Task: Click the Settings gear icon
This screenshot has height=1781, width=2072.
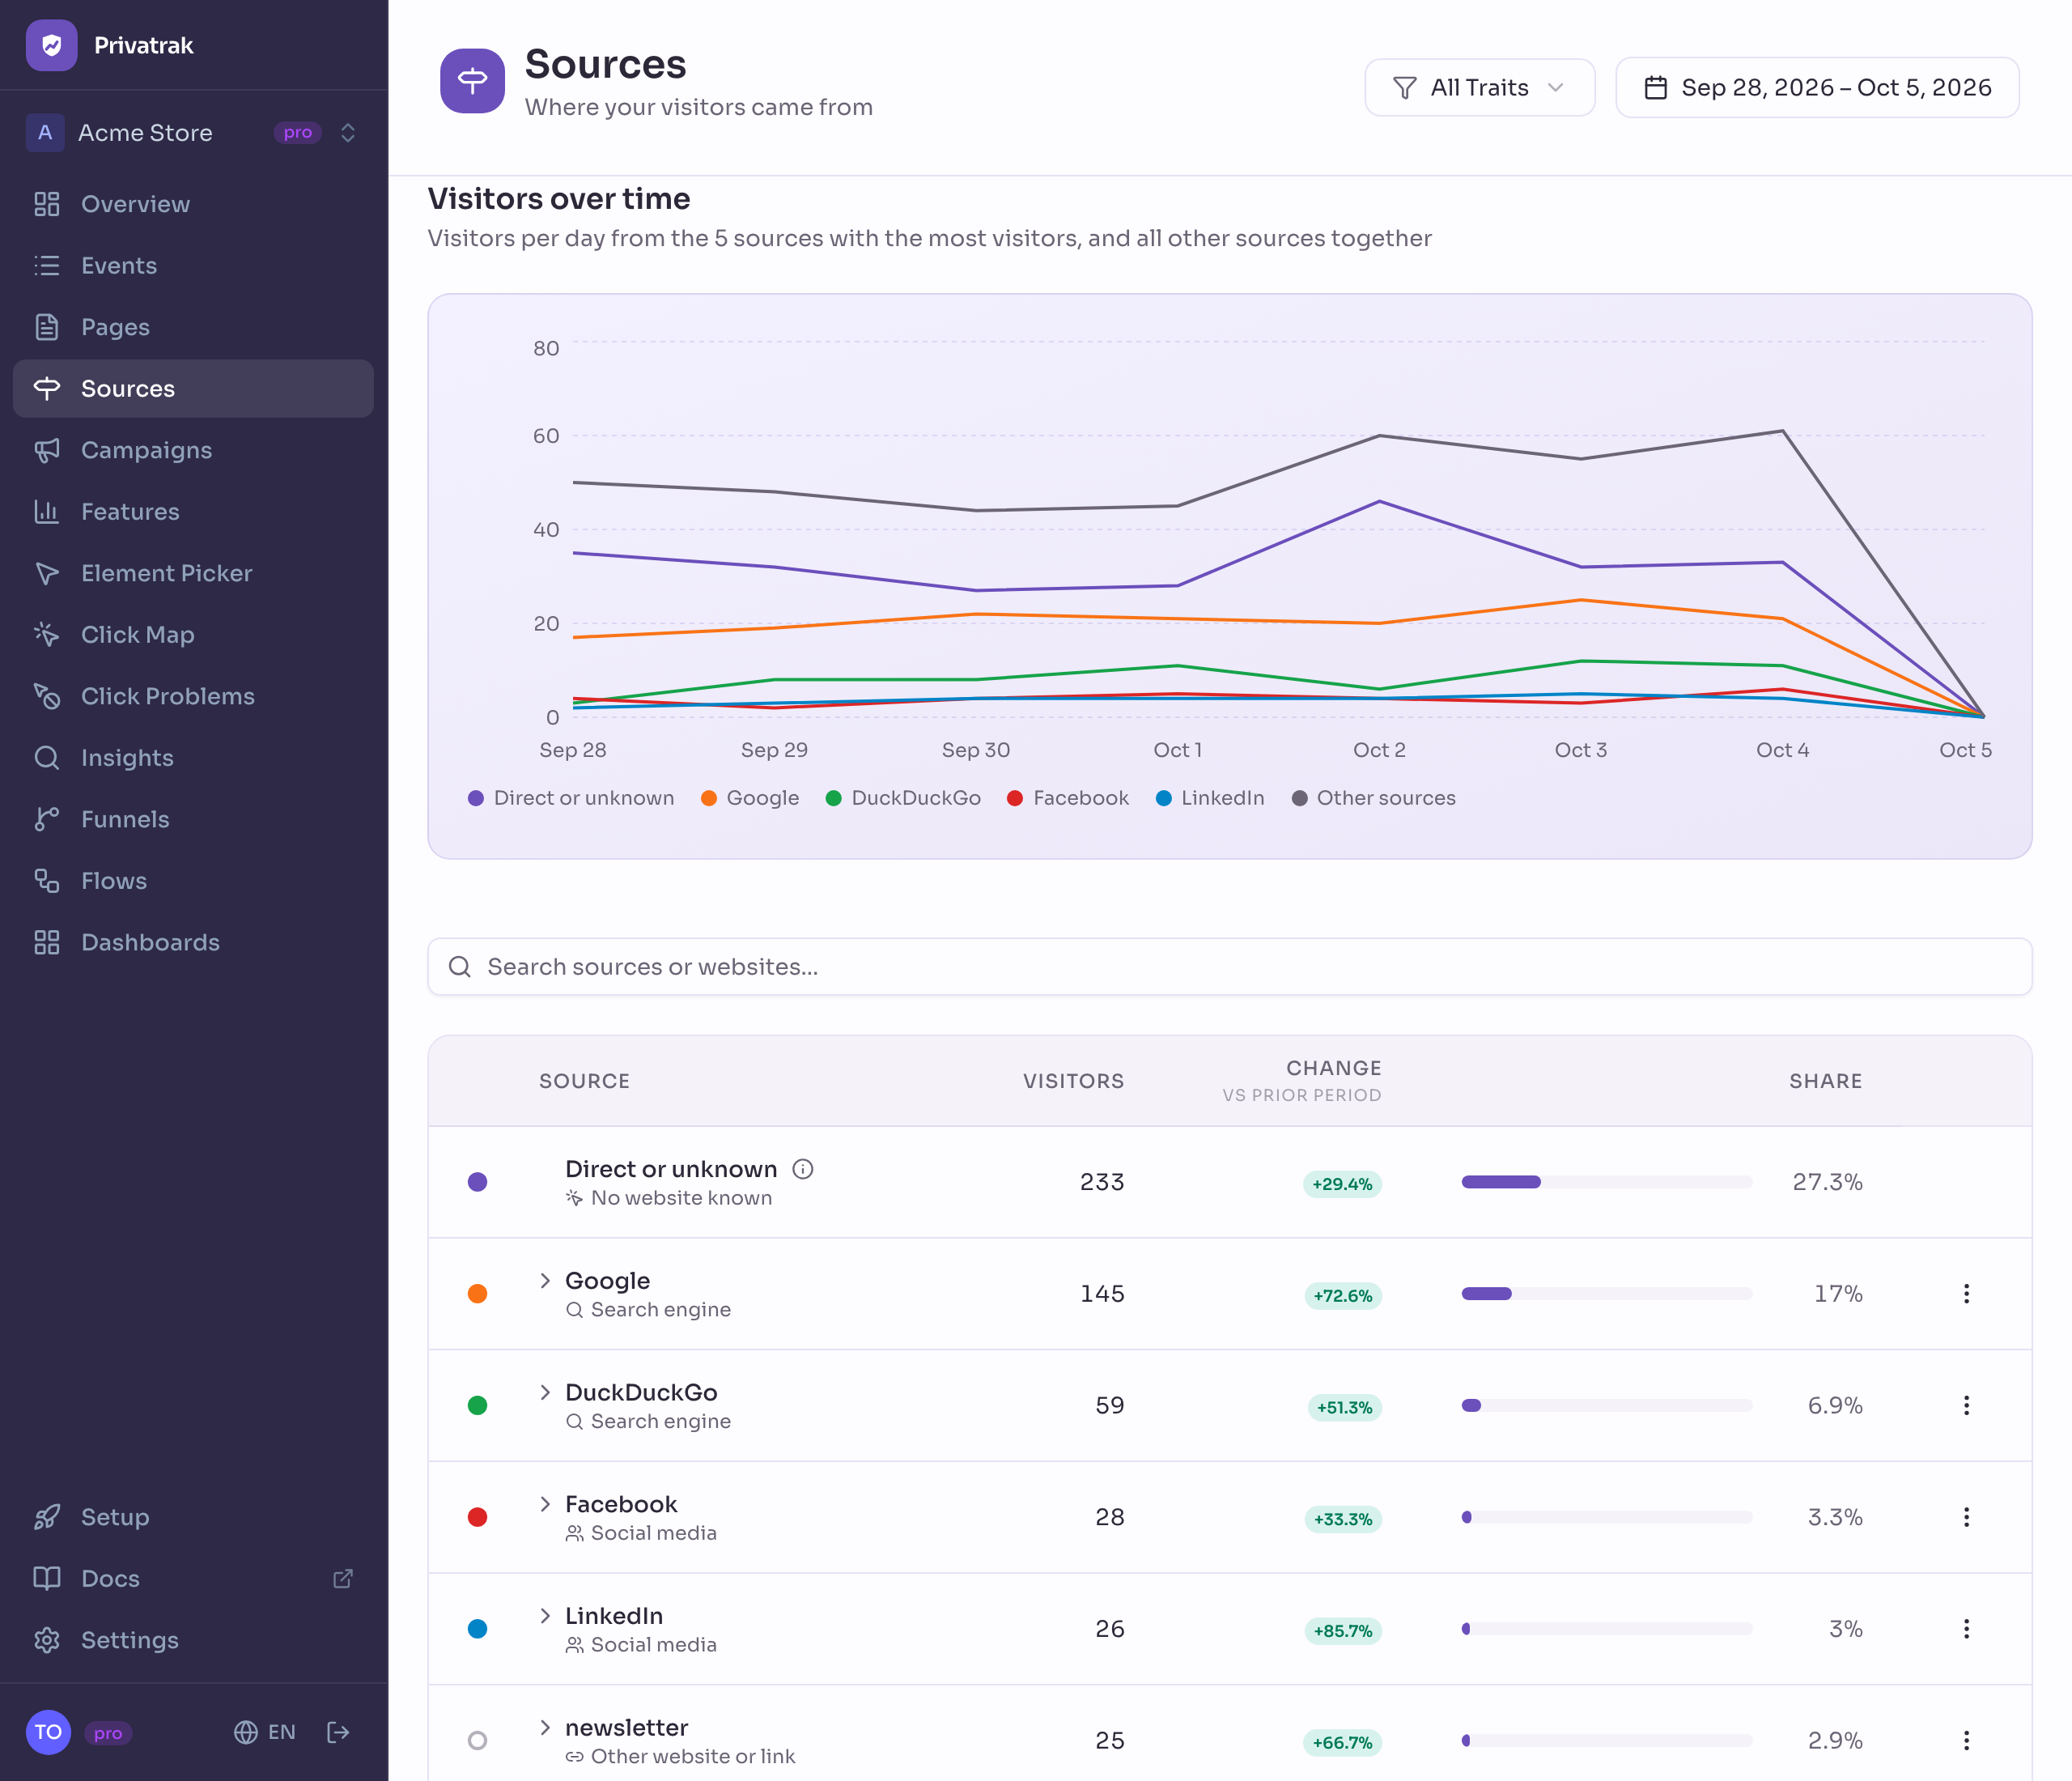Action: click(47, 1640)
